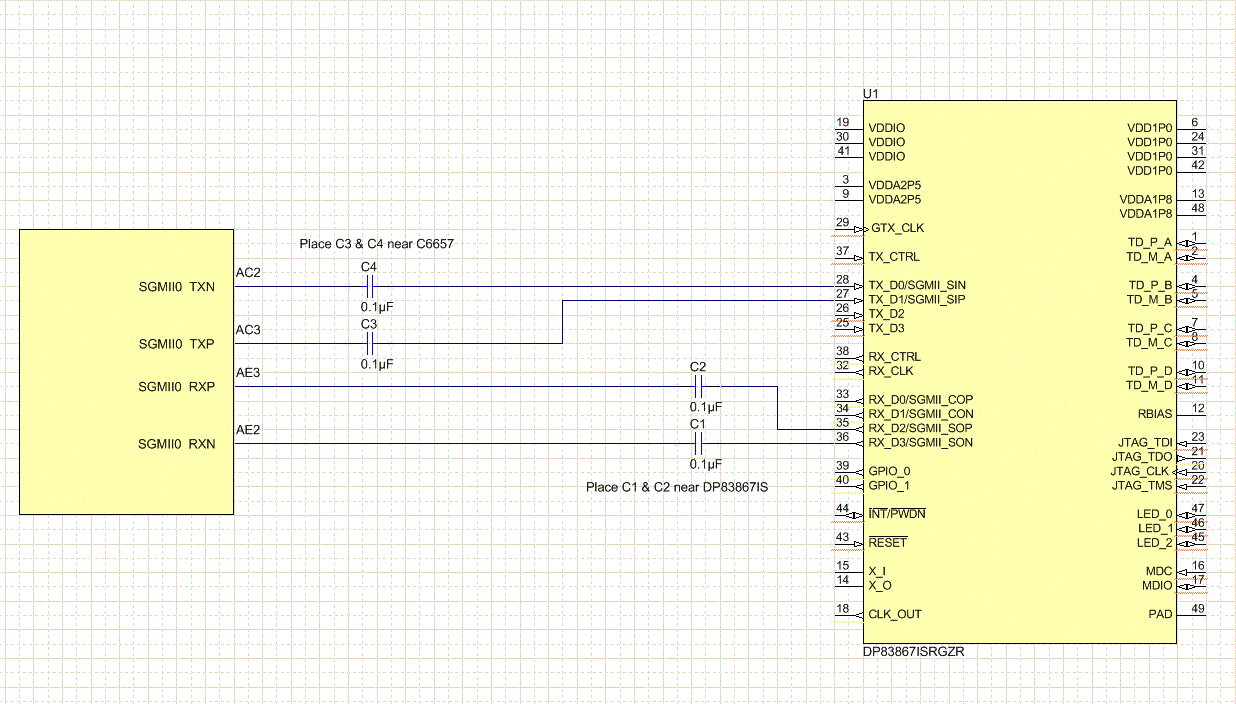The width and height of the screenshot is (1236, 704).
Task: Click the DP83867ISRGZR part name text
Action: [x=914, y=651]
